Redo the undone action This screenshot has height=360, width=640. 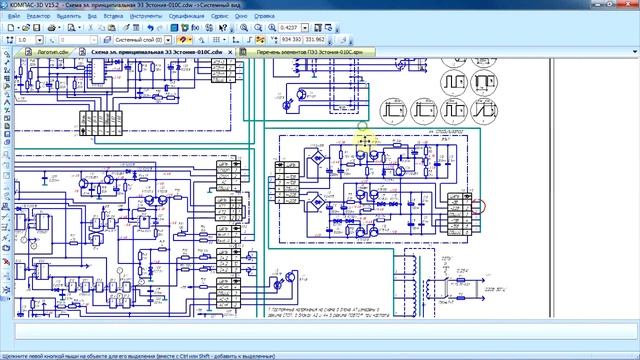[x=160, y=28]
